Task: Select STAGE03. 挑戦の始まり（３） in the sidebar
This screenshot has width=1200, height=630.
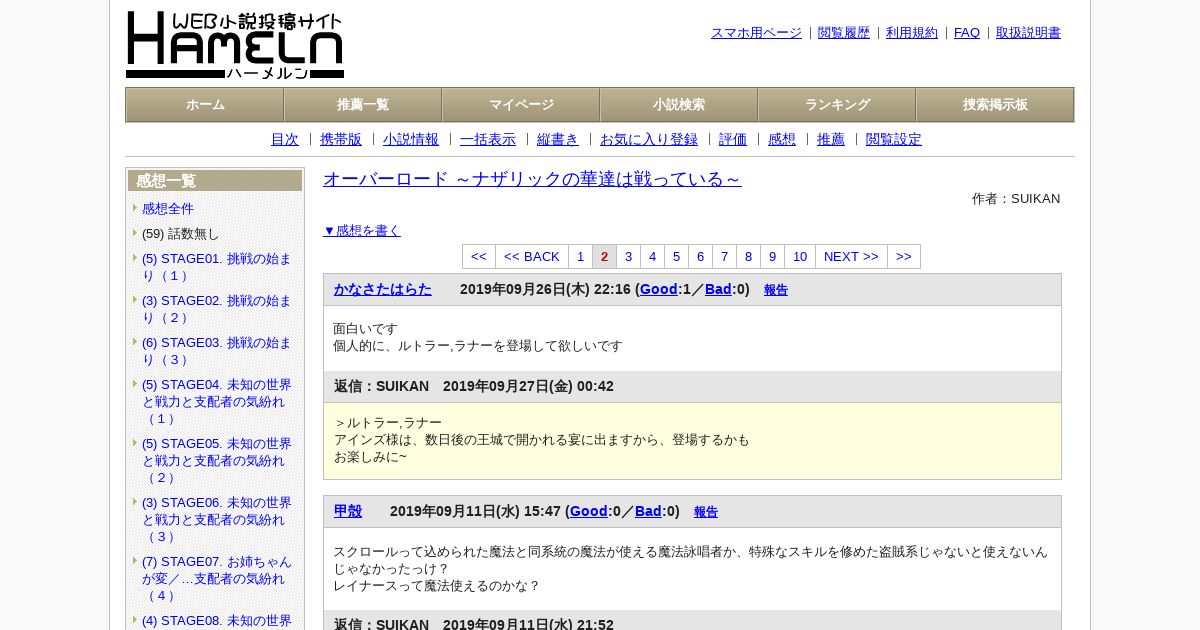Action: tap(217, 351)
